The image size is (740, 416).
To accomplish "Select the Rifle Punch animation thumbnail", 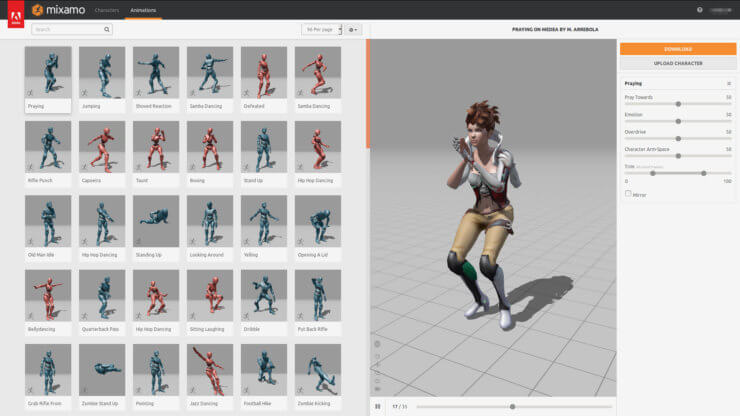I will click(x=48, y=147).
